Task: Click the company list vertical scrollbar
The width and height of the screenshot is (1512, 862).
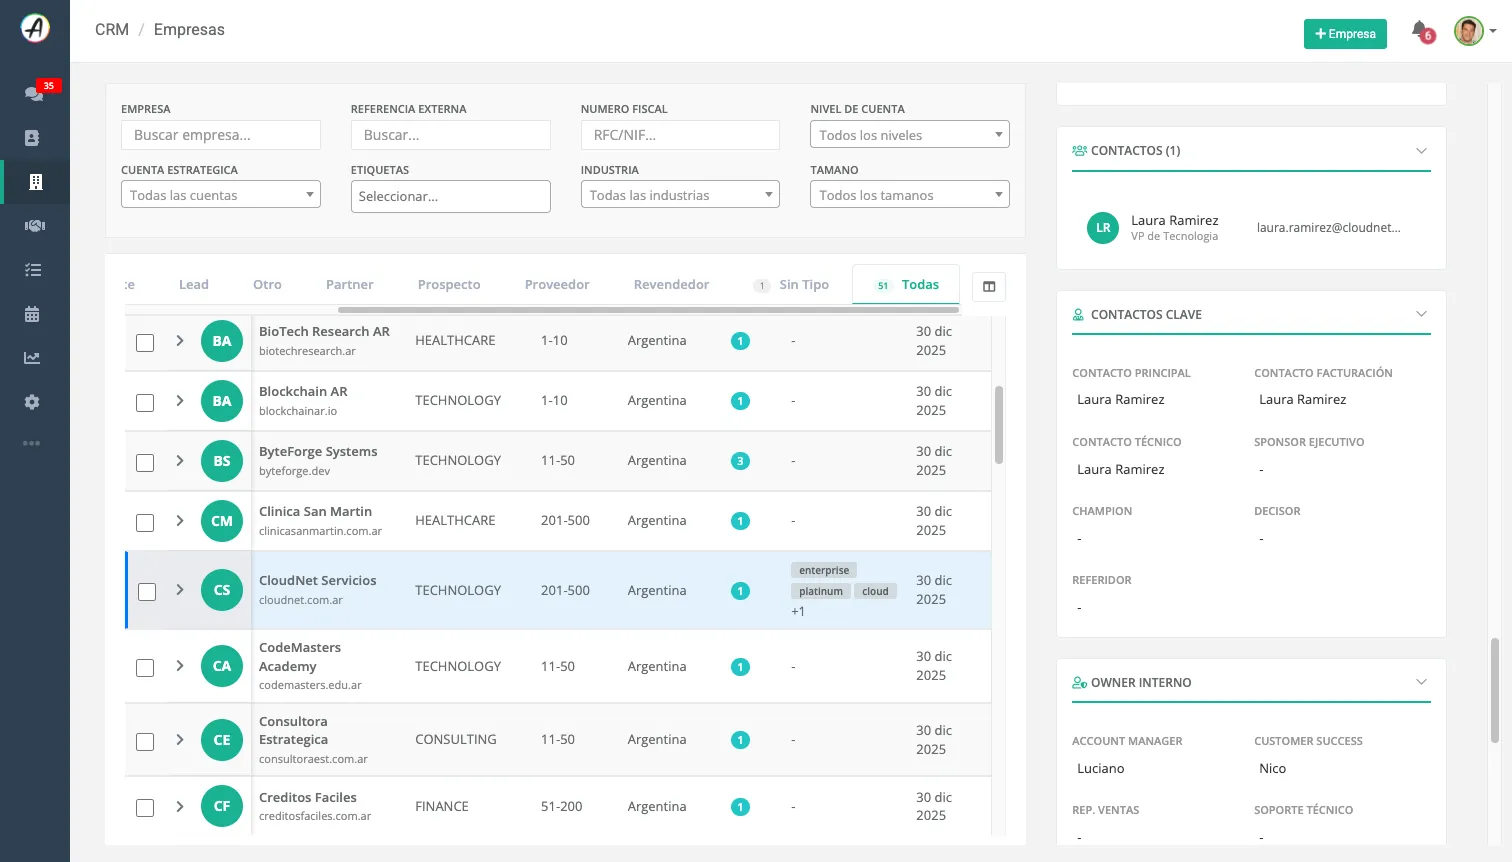Action: pos(998,425)
